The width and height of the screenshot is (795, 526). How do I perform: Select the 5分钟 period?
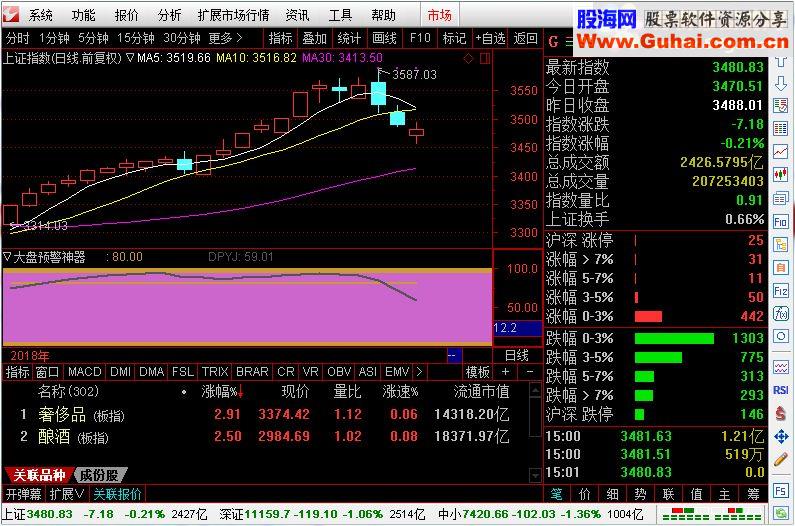click(93, 38)
